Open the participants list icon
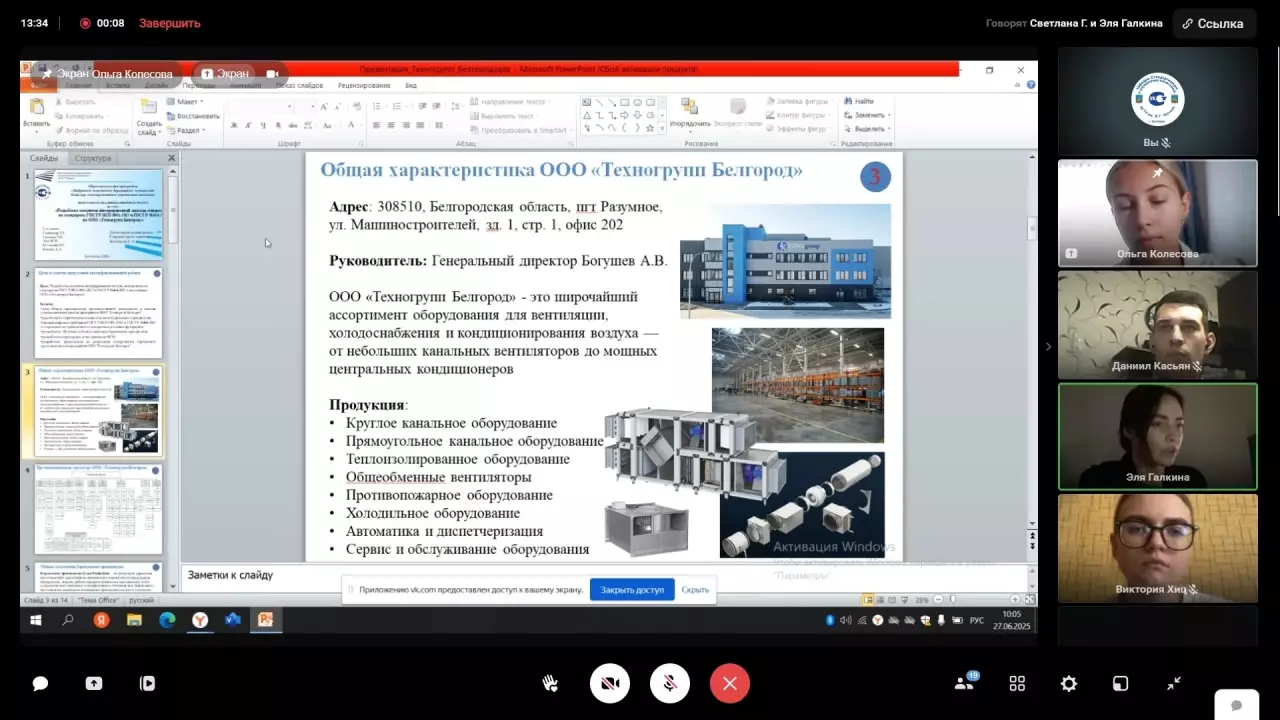Screen dimensions: 1280x720 coord(965,683)
